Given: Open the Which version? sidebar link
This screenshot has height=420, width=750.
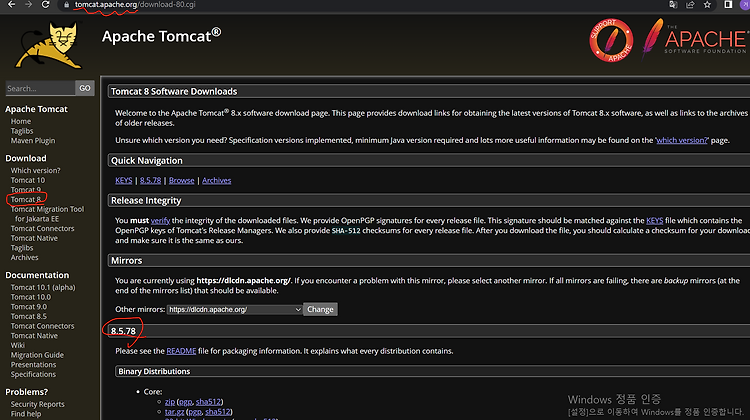Looking at the screenshot, I should (35, 170).
